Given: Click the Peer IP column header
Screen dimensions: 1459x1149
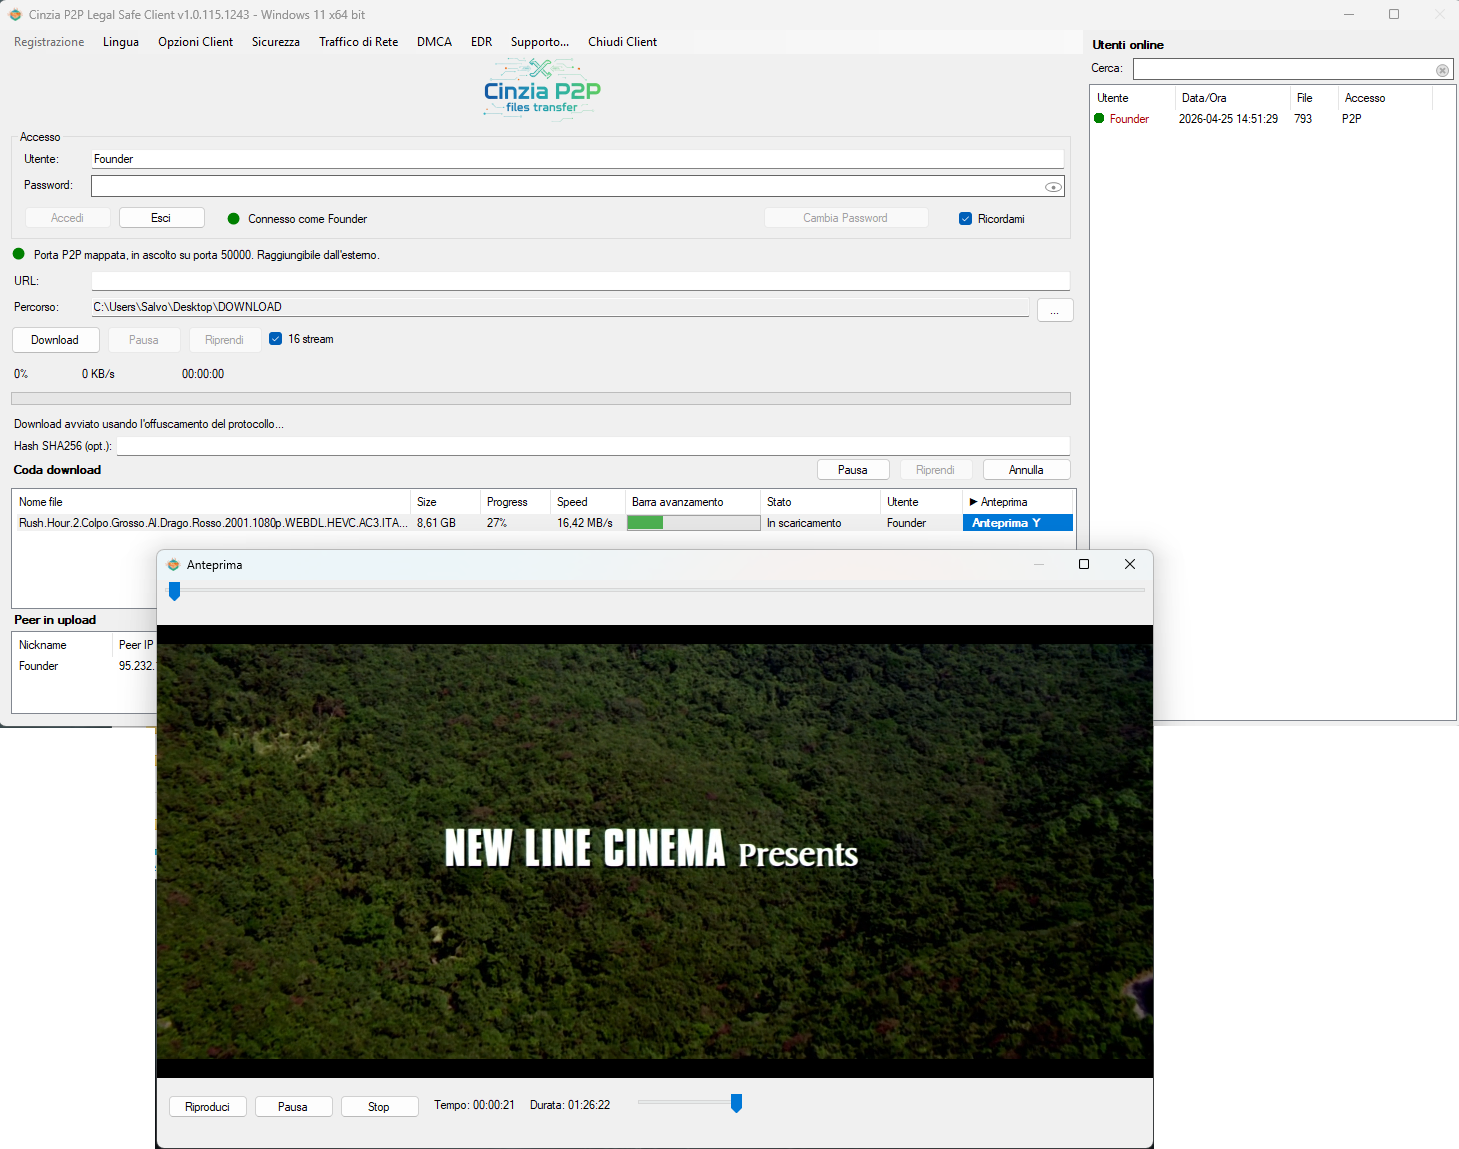Looking at the screenshot, I should click(x=136, y=645).
